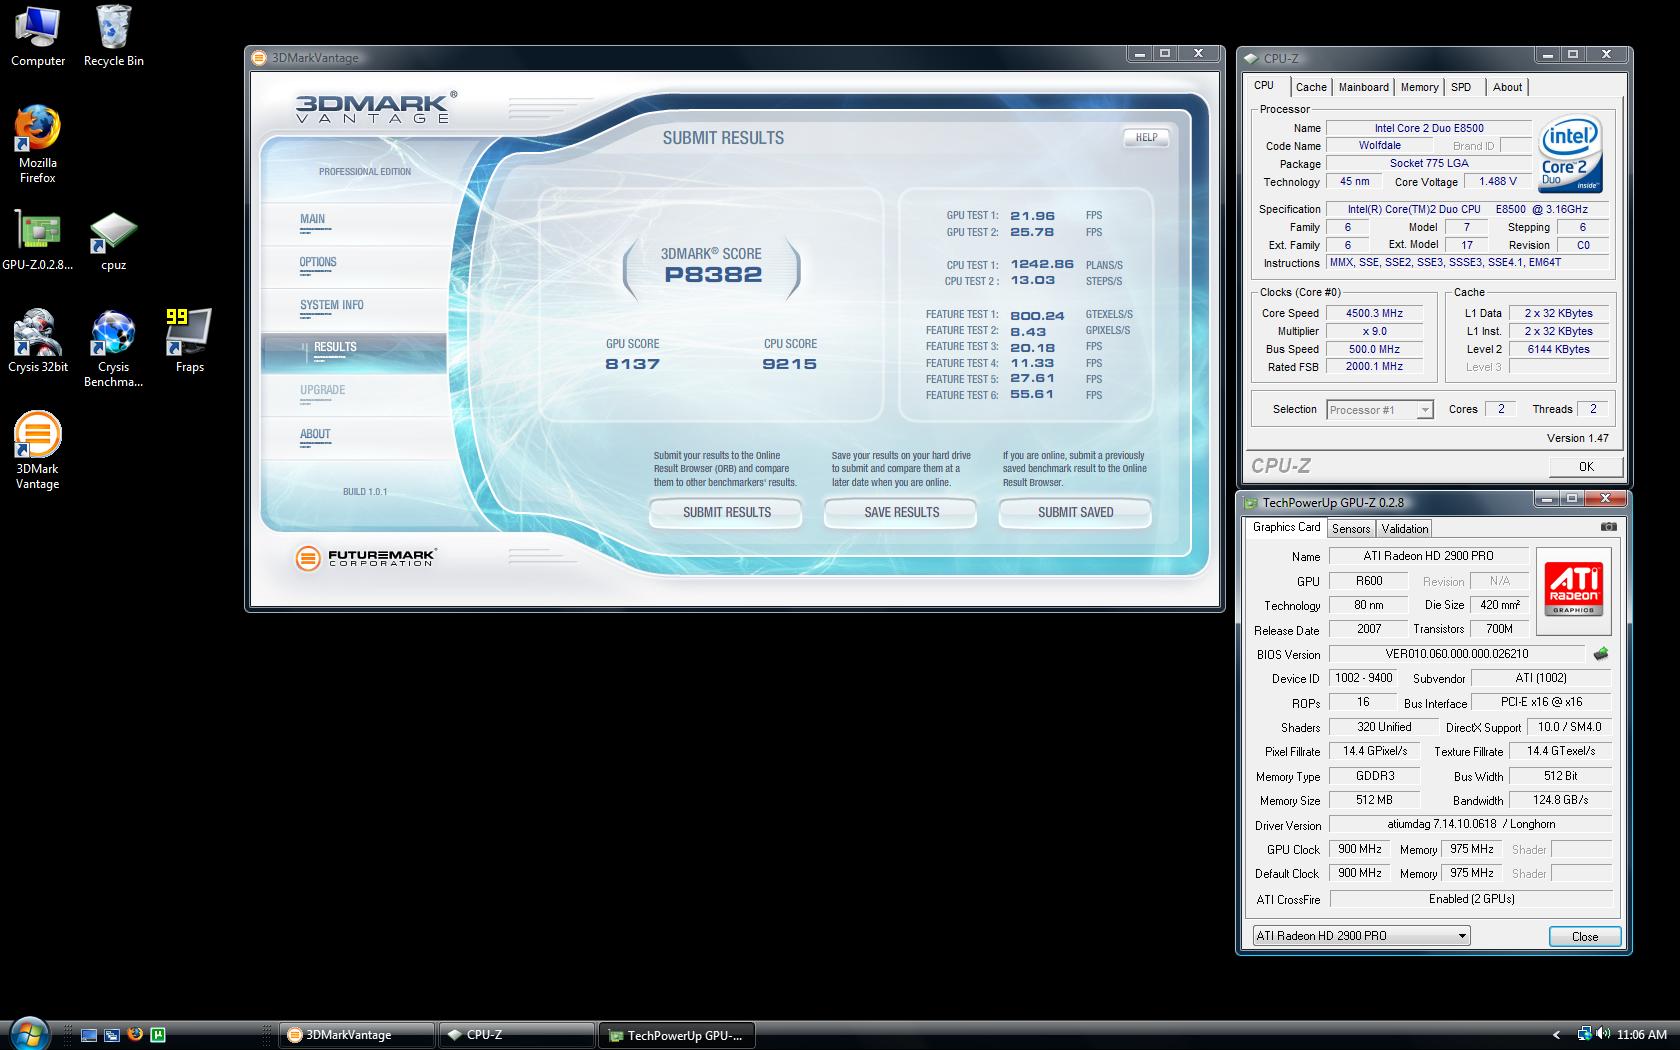Click the 3DMark Vantage logo
Image resolution: width=1680 pixels, height=1050 pixels.
[x=376, y=107]
